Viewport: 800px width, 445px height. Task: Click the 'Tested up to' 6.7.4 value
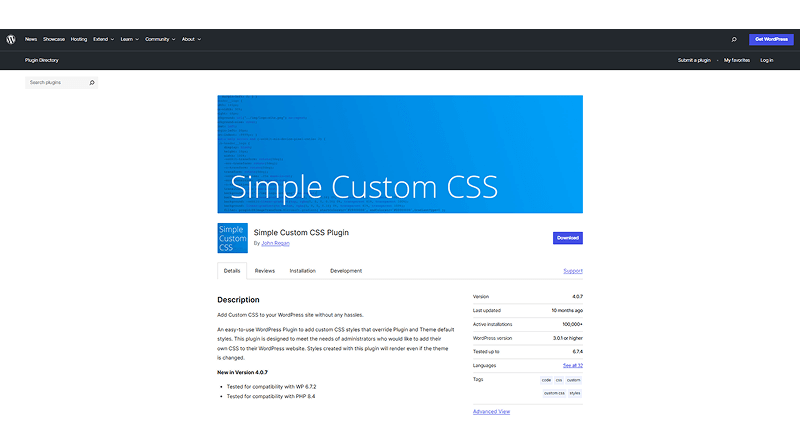[x=578, y=352]
